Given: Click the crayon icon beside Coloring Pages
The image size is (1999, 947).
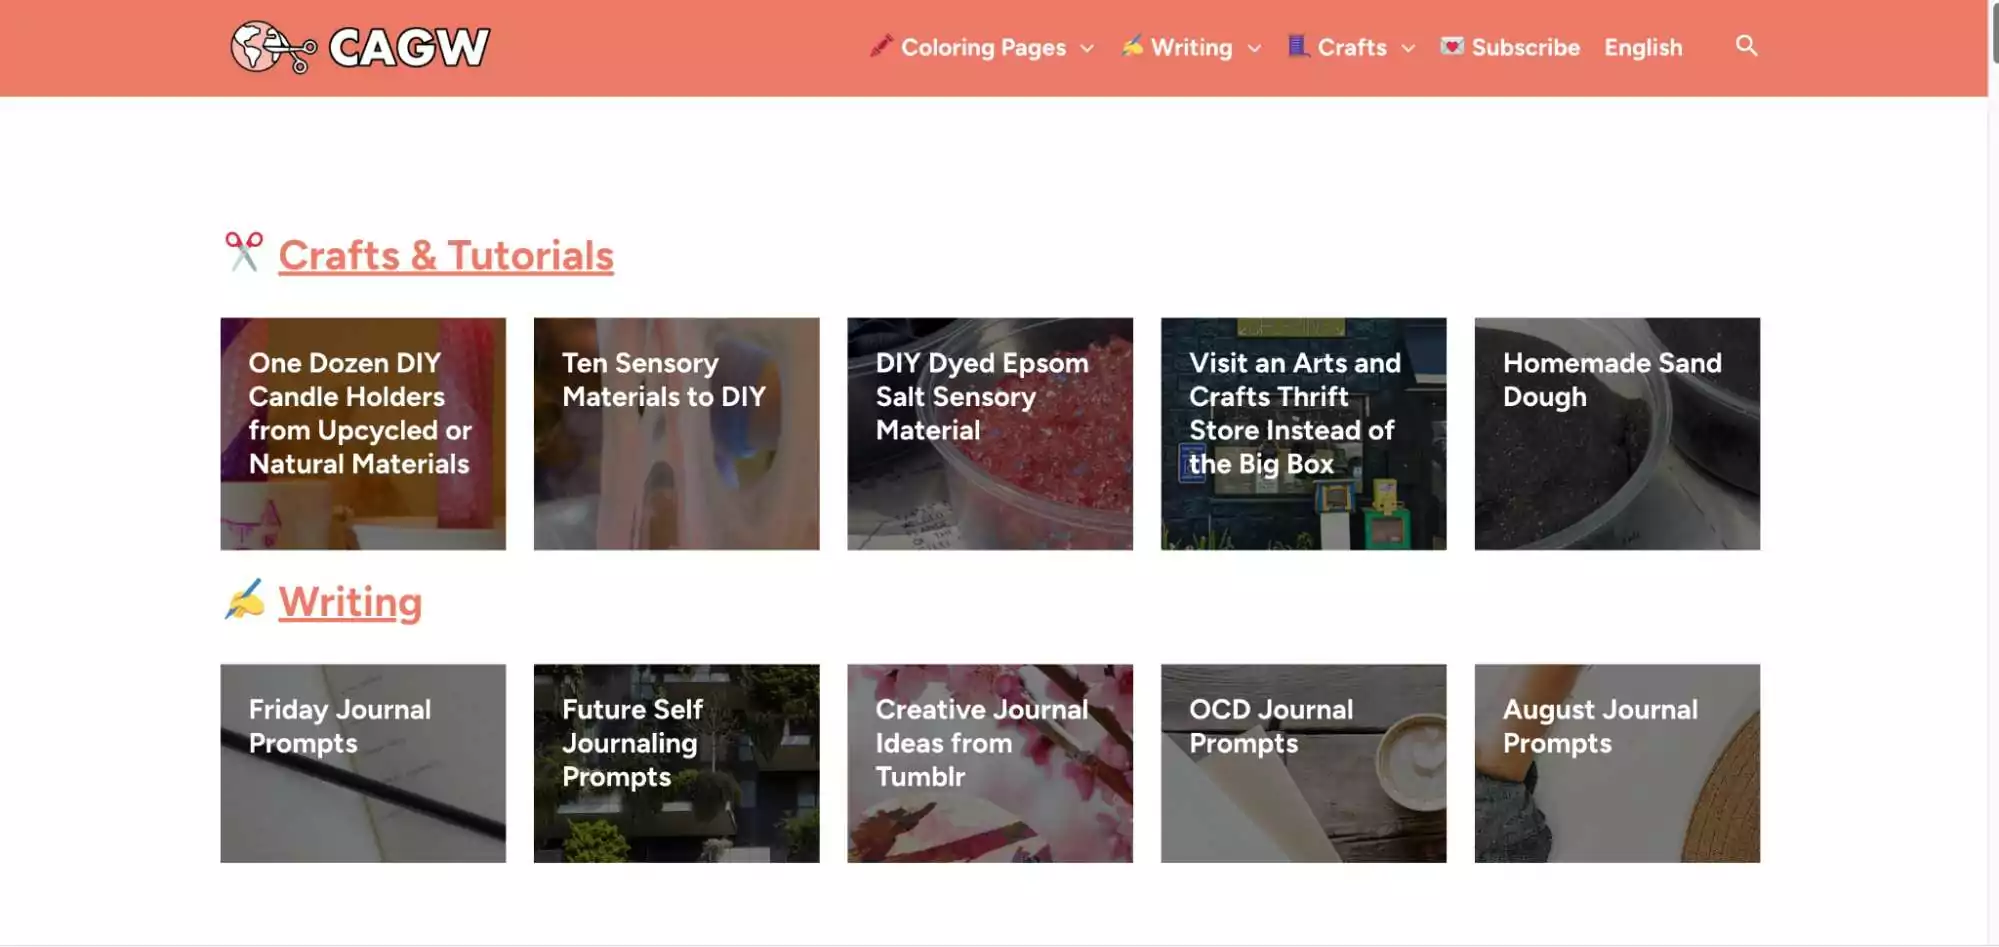Looking at the screenshot, I should point(880,46).
